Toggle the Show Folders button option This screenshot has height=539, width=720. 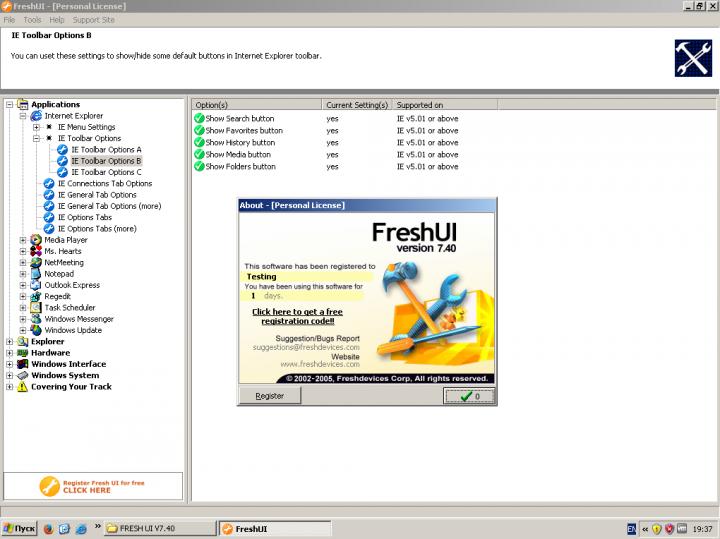click(199, 167)
